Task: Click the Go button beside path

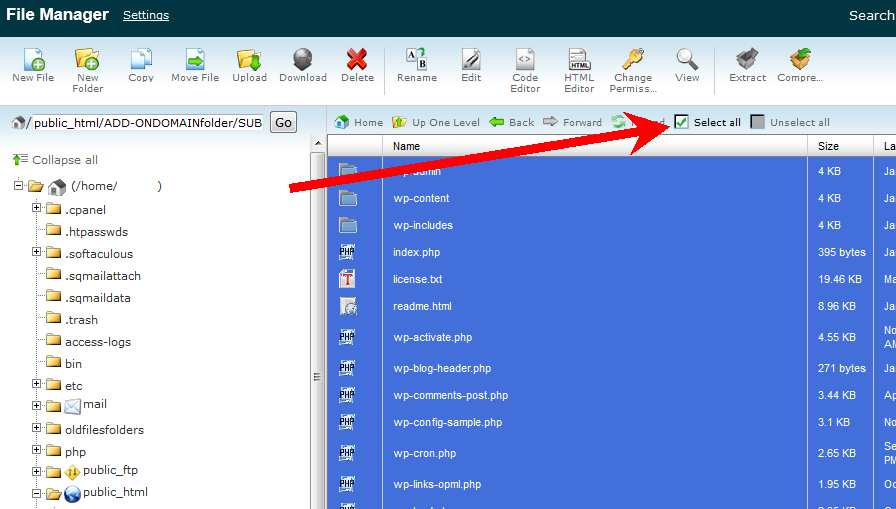Action: tap(283, 122)
